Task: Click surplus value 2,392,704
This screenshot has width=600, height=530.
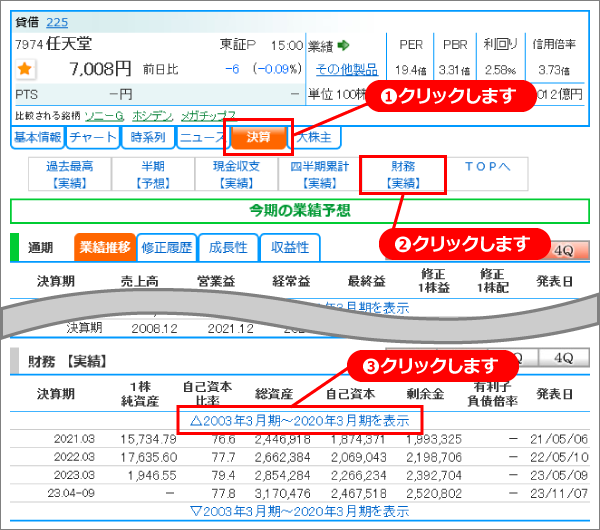Action: (434, 475)
